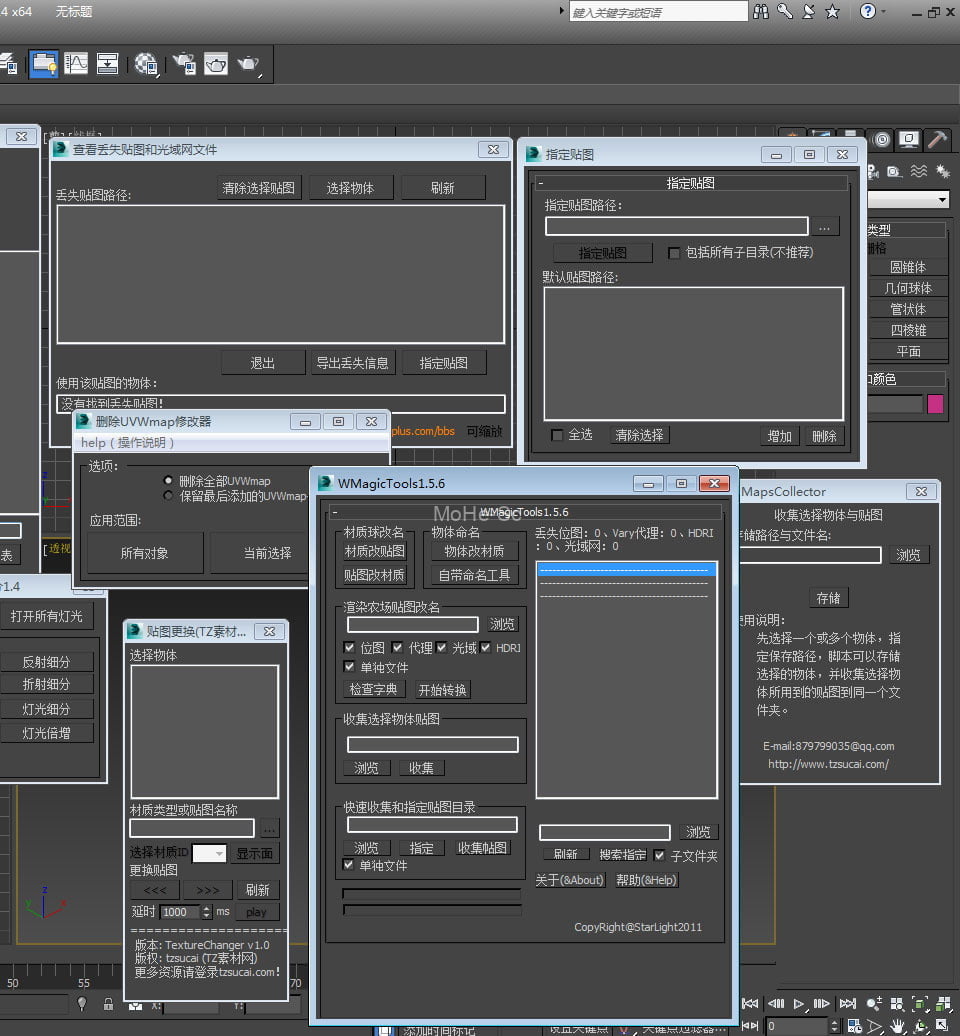Viewport: 960px width, 1036px height.
Task: Enable '包括所有子目录' checkbox
Action: [674, 253]
